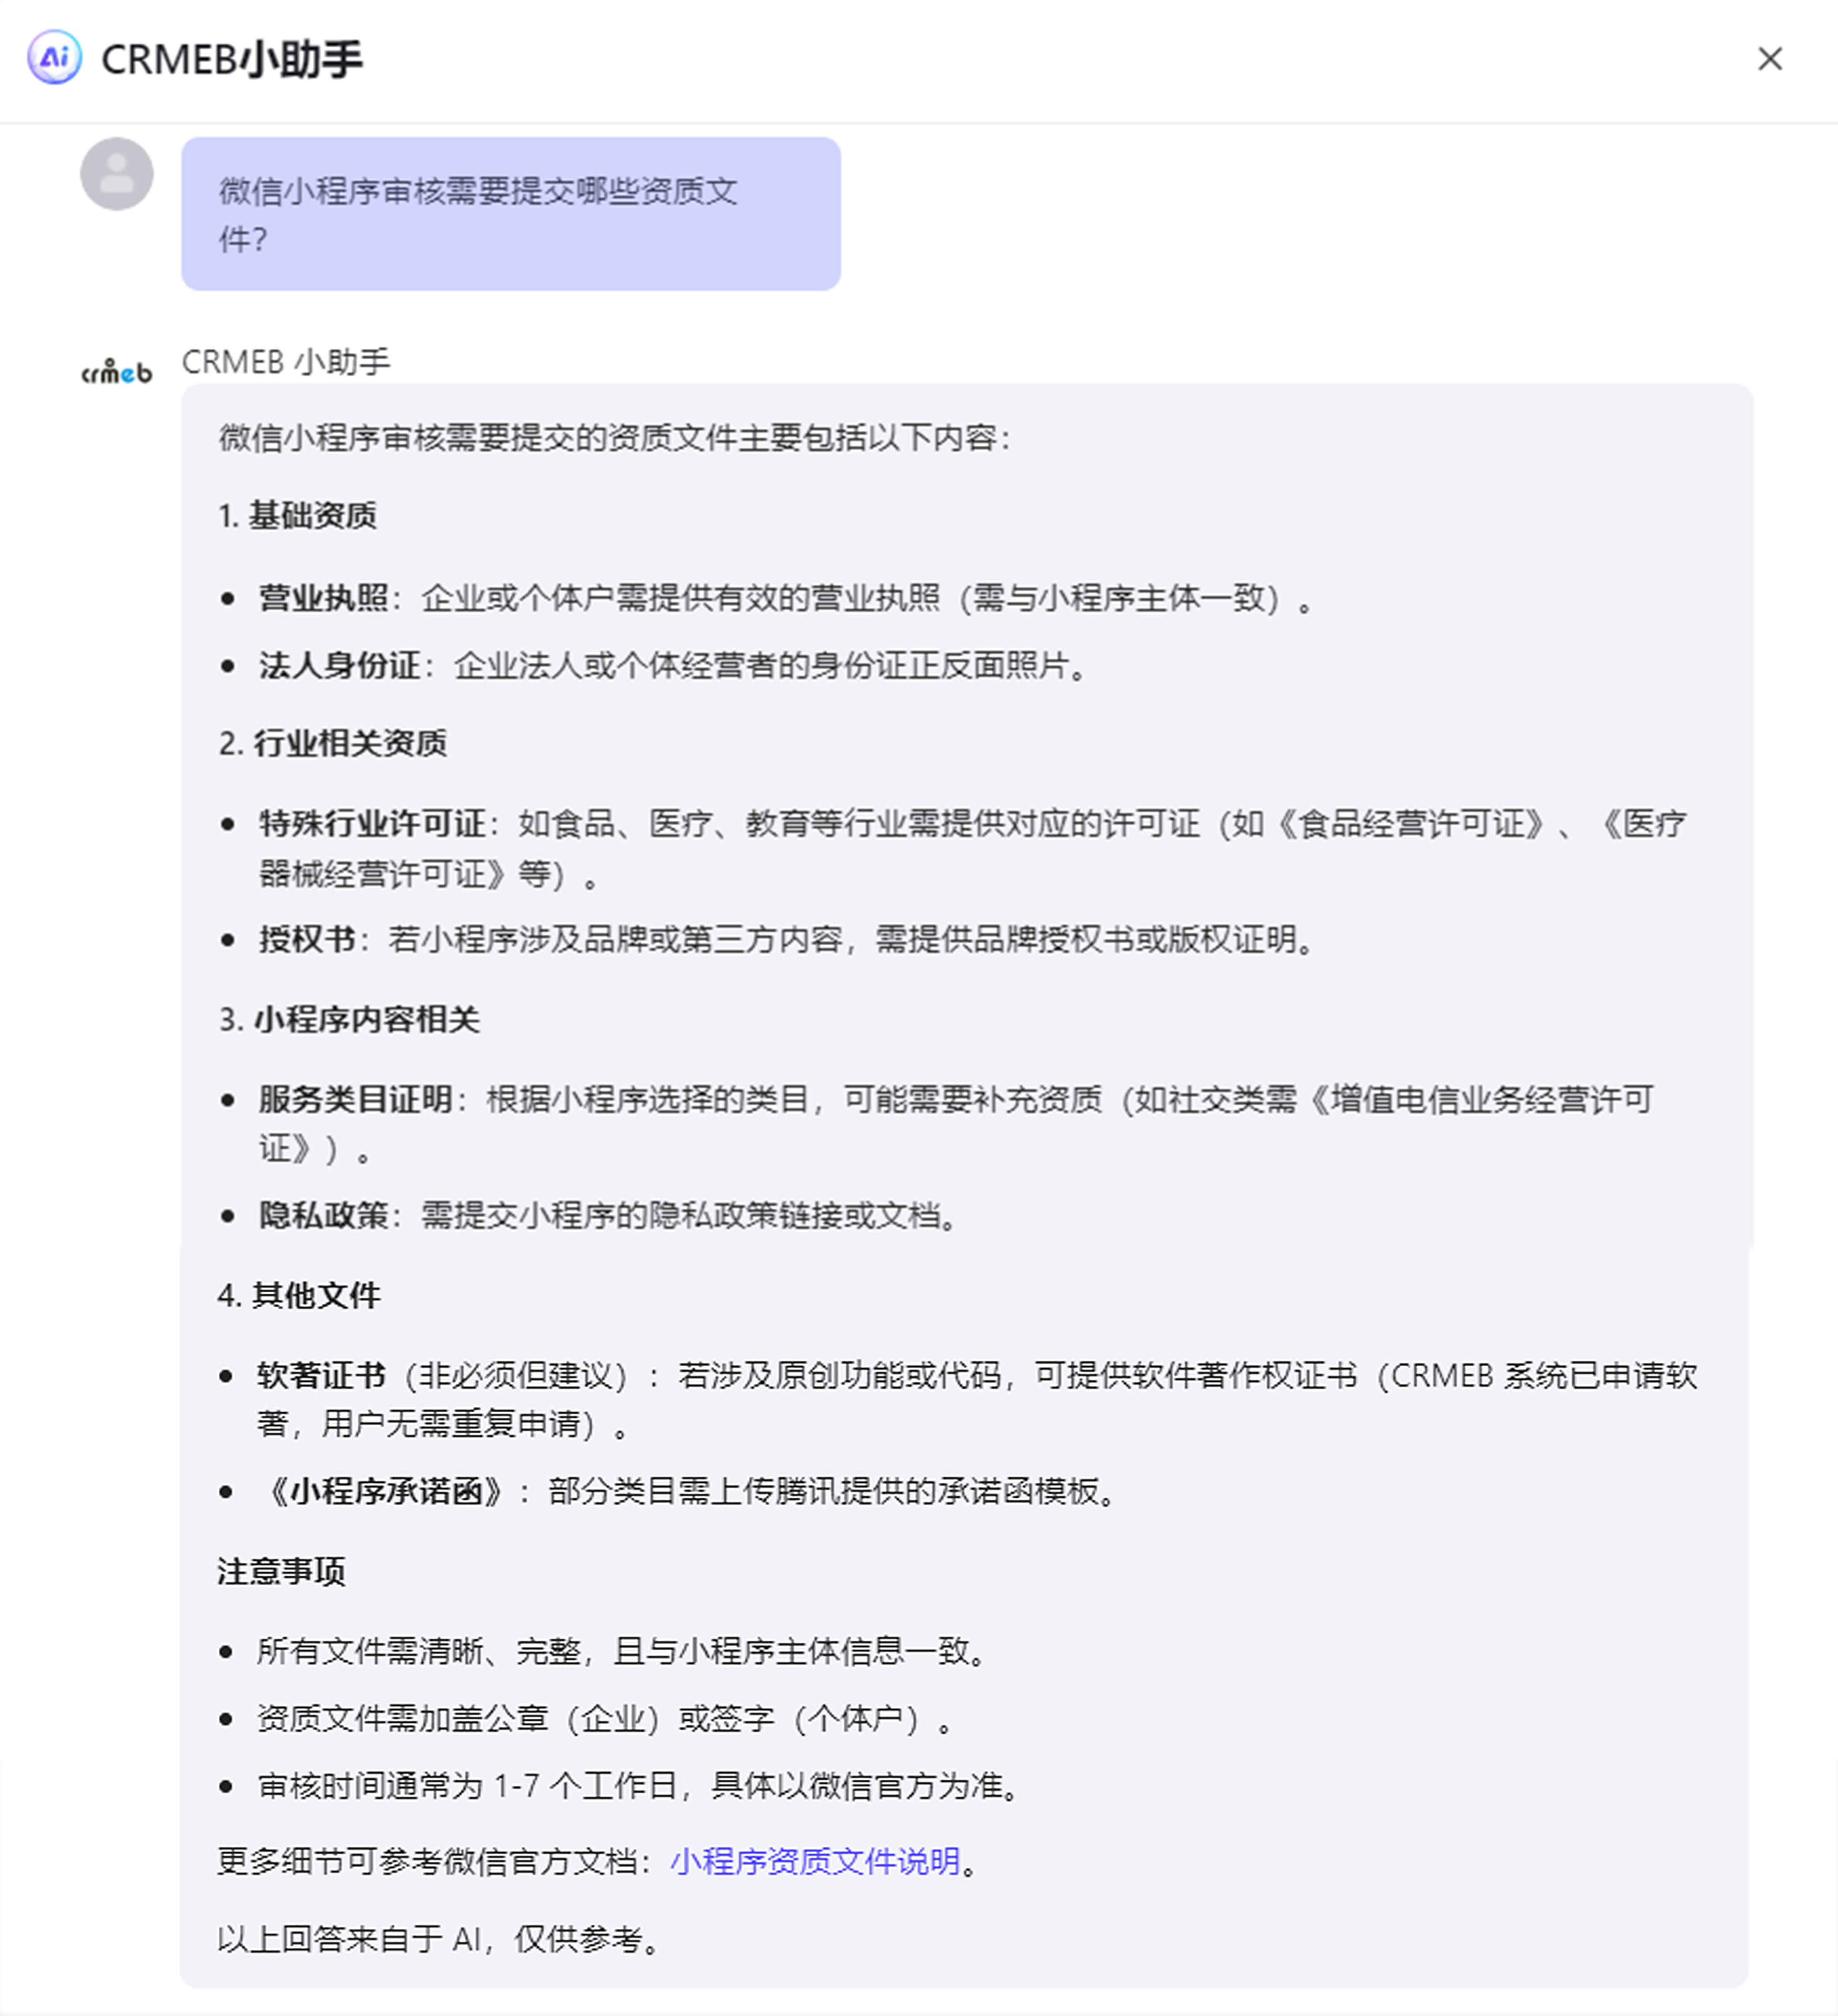Click the bold term 特殊行业许可证
Image resolution: width=1838 pixels, height=2016 pixels.
(372, 823)
